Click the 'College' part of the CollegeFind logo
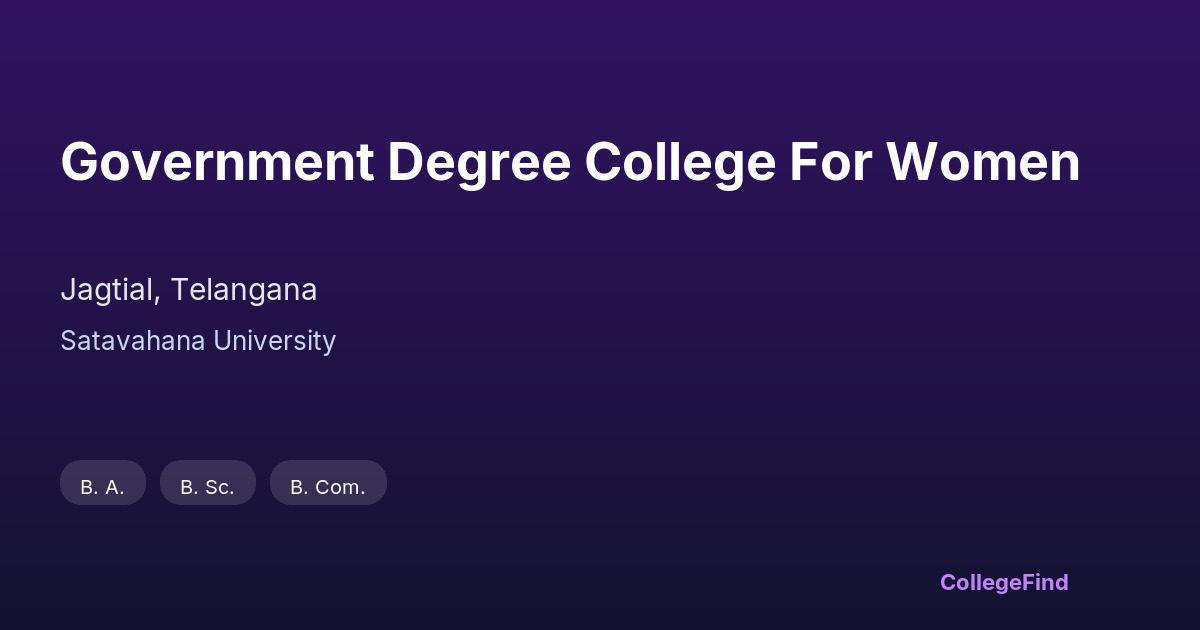 point(980,582)
